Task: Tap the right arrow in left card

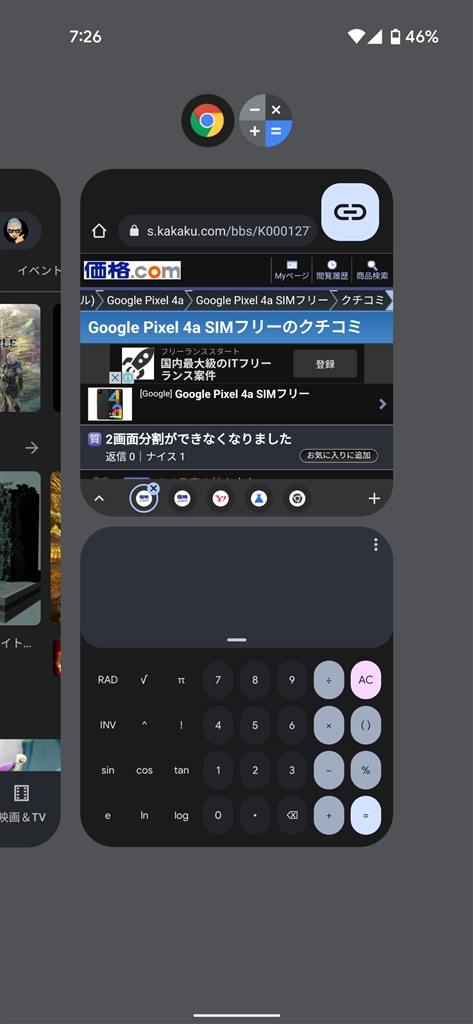Action: click(x=31, y=448)
